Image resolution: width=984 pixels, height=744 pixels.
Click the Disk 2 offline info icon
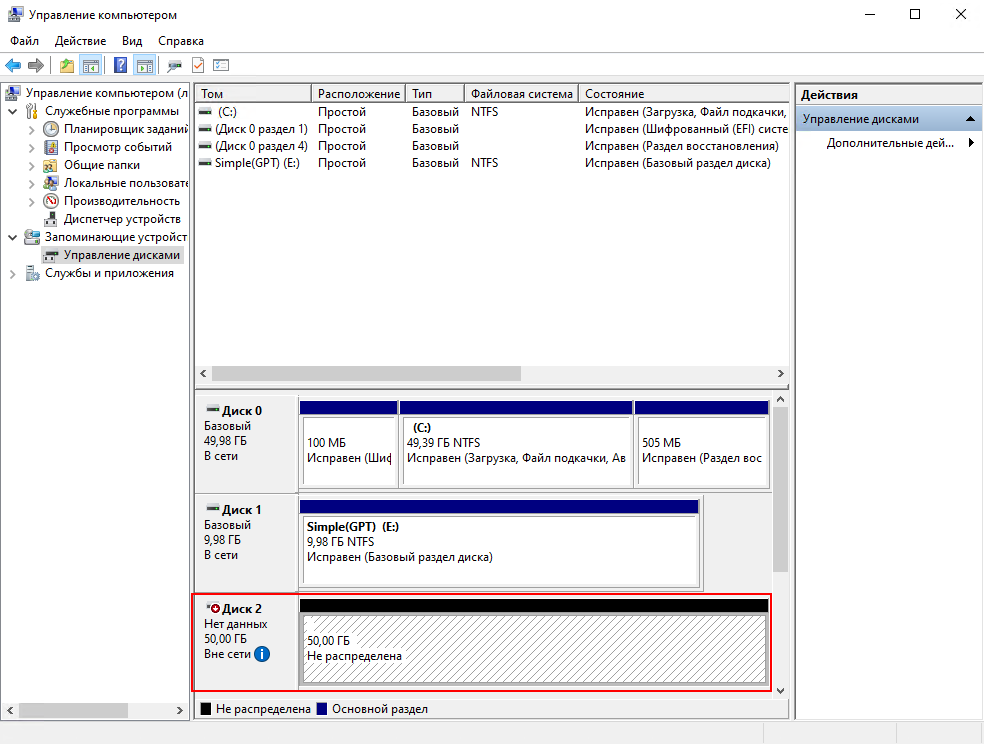[x=262, y=654]
